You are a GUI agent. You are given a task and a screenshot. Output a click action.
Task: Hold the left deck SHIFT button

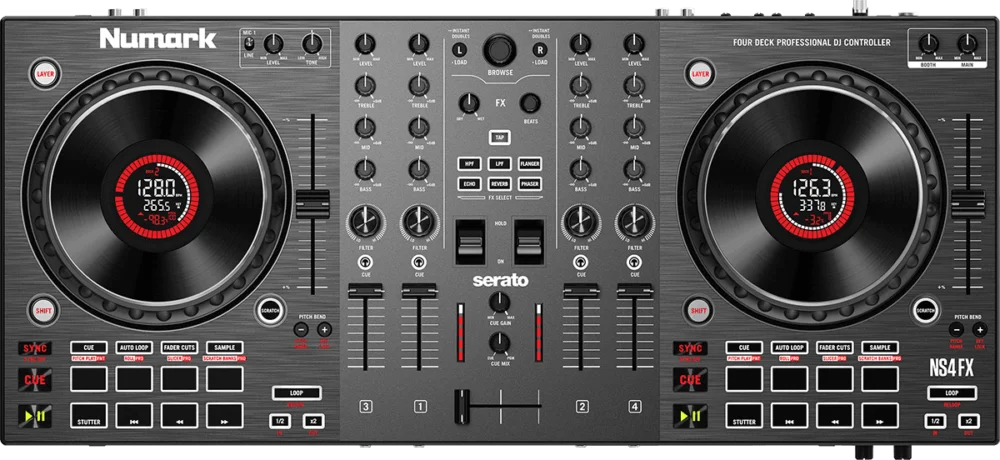click(x=44, y=311)
